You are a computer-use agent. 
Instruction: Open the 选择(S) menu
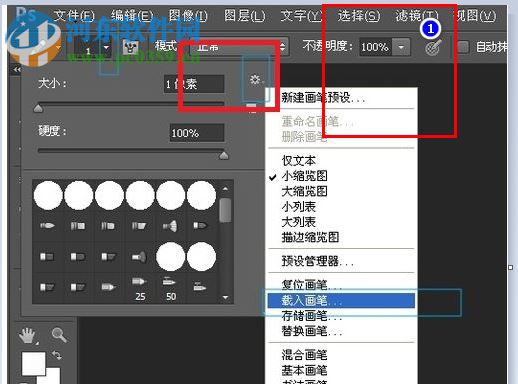click(359, 15)
